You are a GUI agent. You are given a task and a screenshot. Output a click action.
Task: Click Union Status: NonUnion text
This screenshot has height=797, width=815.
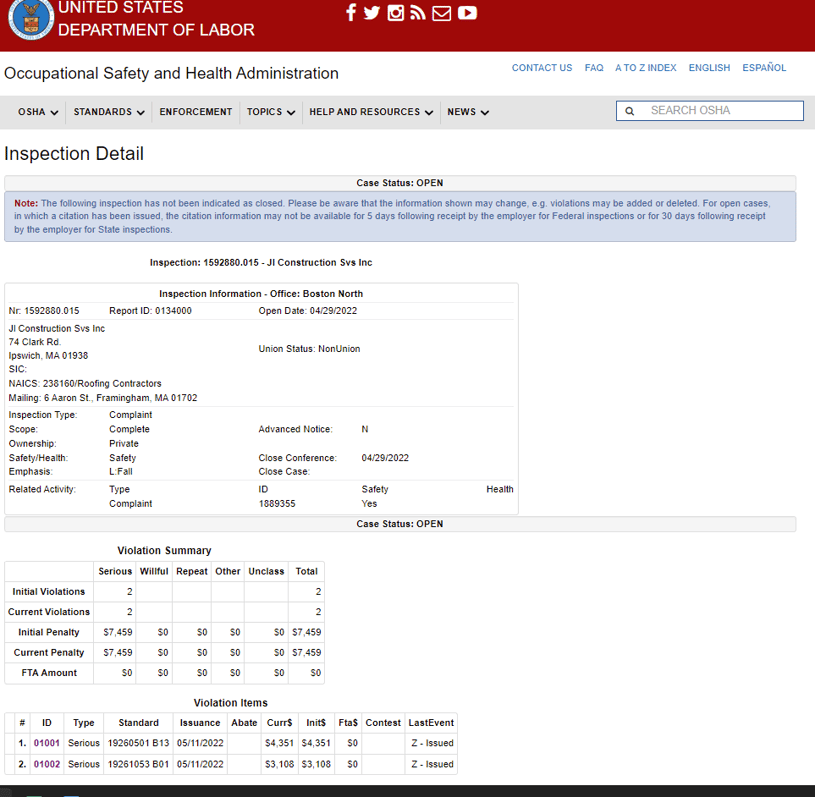click(309, 349)
